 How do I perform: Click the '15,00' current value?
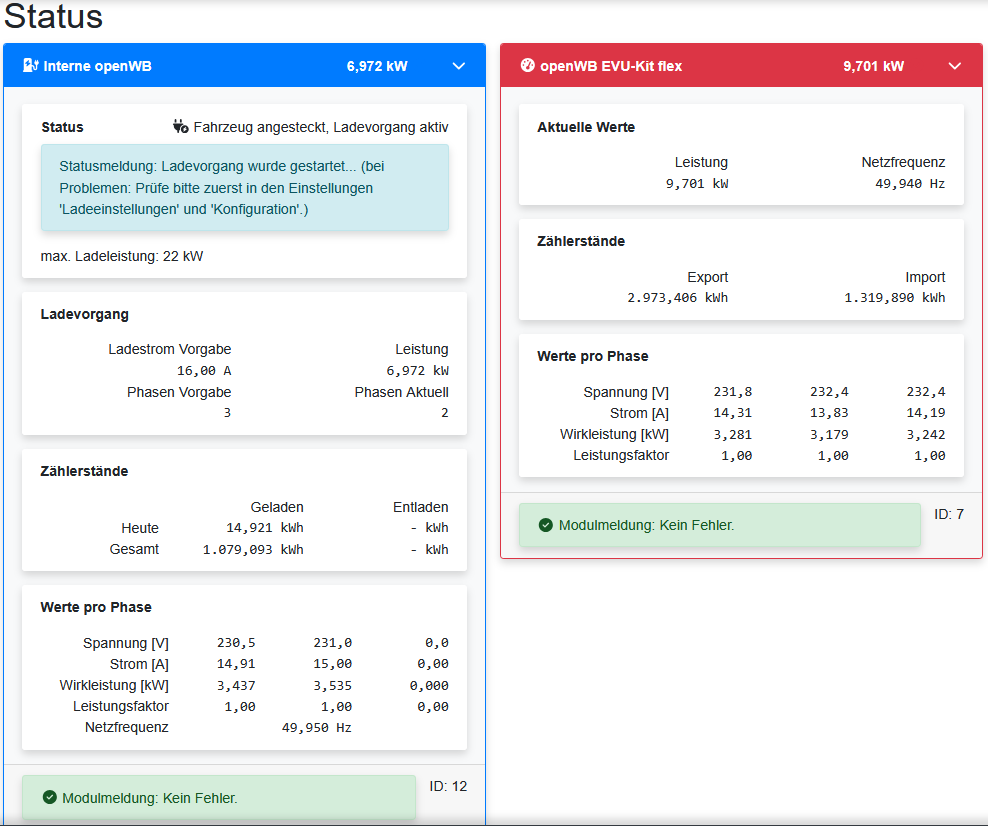(333, 664)
